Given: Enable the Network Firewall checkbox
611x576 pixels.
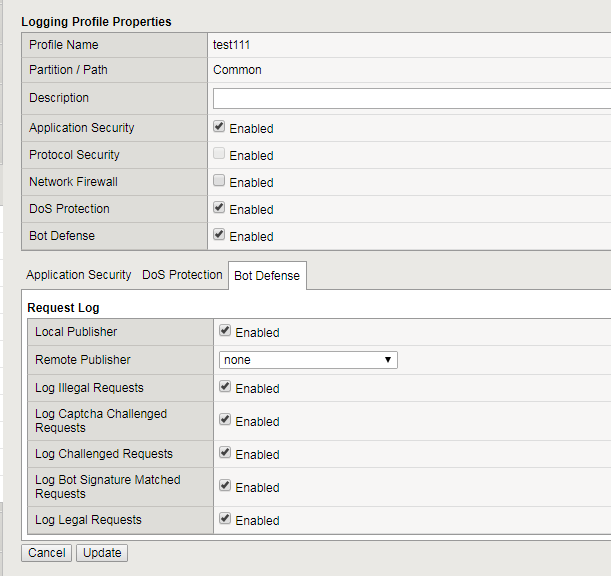Looking at the screenshot, I should click(x=219, y=182).
